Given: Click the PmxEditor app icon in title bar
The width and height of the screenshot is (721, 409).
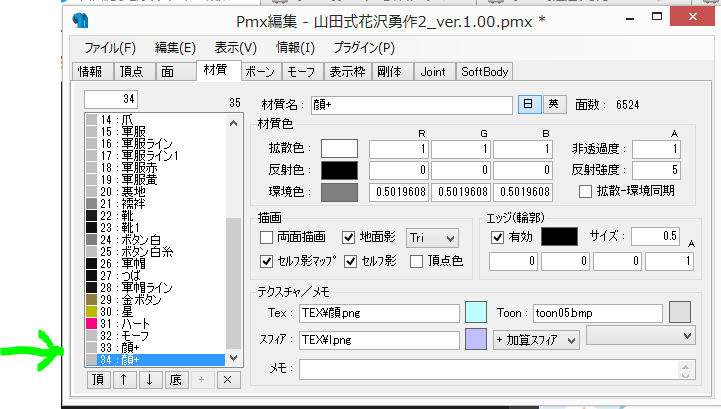Looking at the screenshot, I should pyautogui.click(x=80, y=20).
